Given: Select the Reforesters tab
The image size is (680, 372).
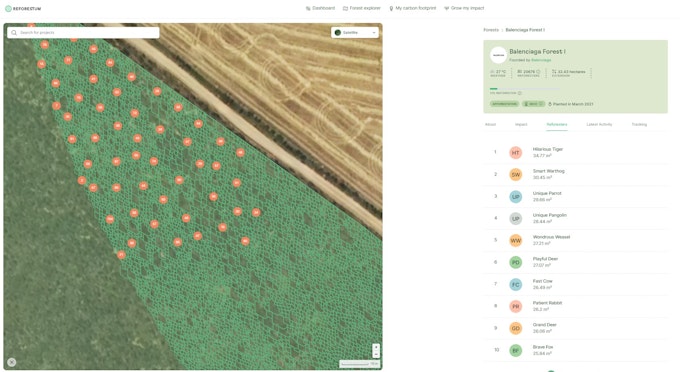Looking at the screenshot, I should coord(557,124).
